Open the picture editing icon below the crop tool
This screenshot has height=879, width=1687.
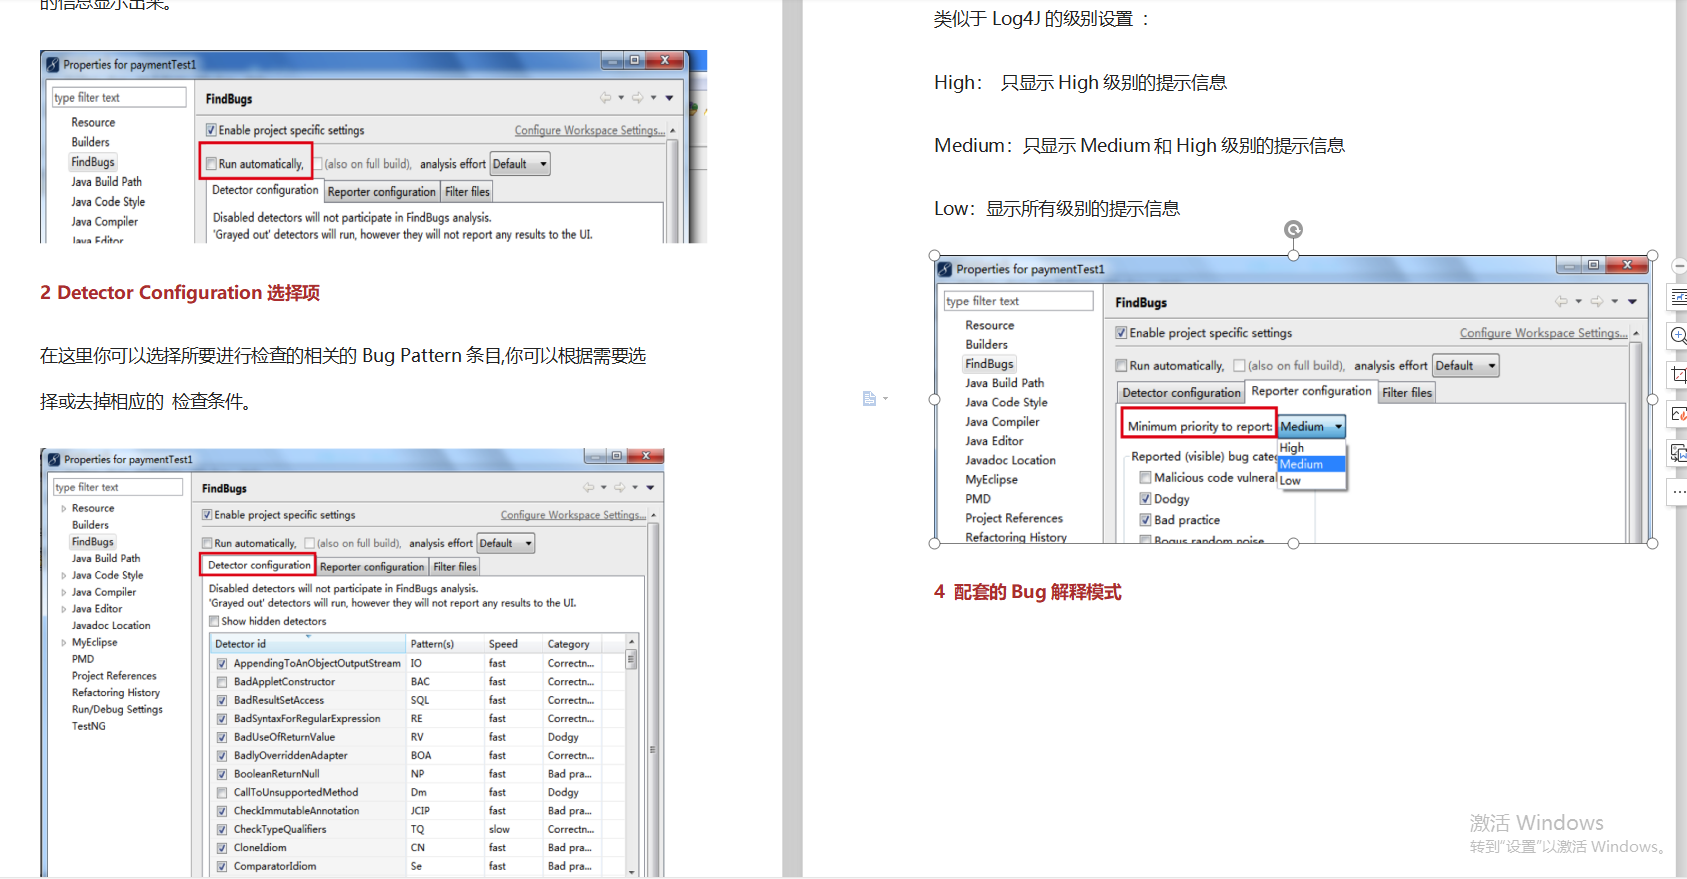coord(1680,414)
